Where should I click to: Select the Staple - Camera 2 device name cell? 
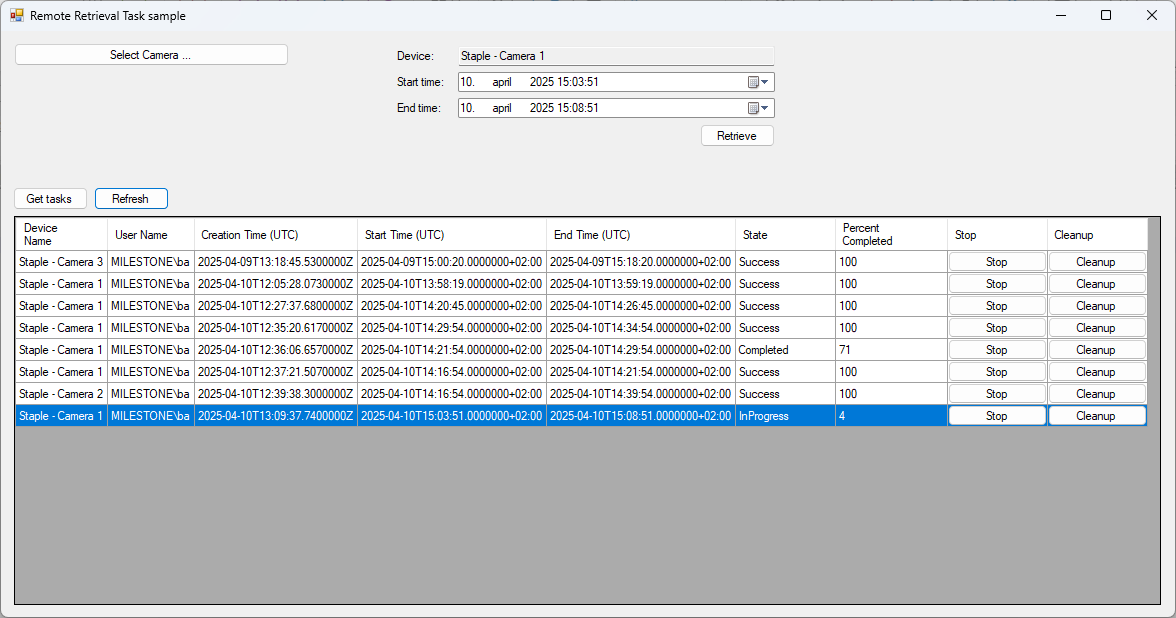point(61,394)
